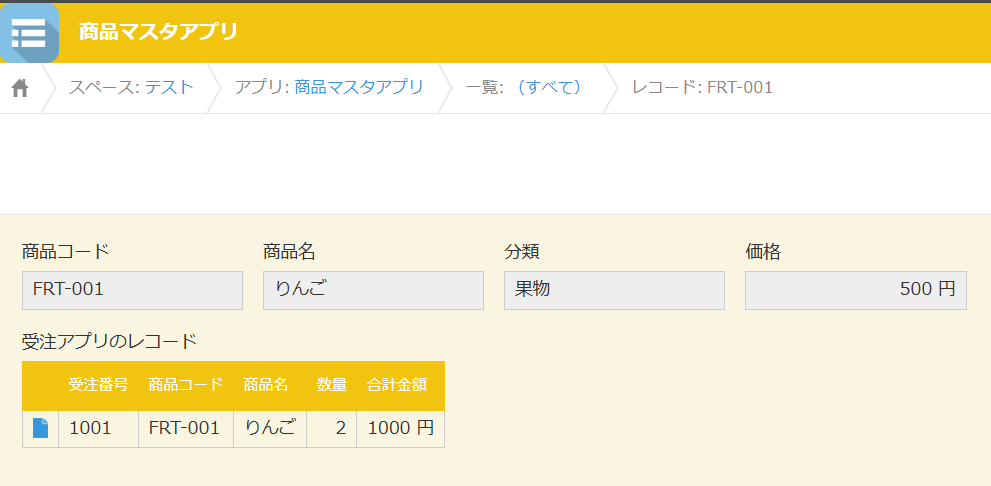
Task: Click the 商品コード field showing FRT-001
Action: point(132,291)
